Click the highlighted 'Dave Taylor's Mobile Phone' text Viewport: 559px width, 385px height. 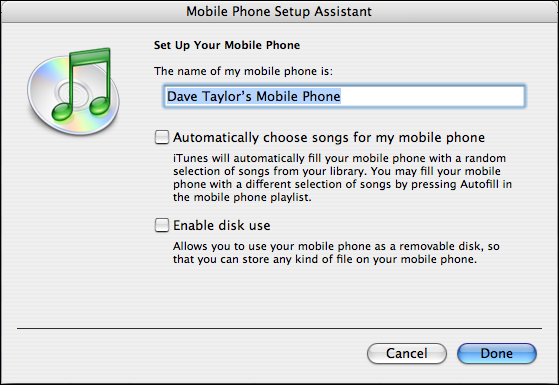(x=253, y=96)
